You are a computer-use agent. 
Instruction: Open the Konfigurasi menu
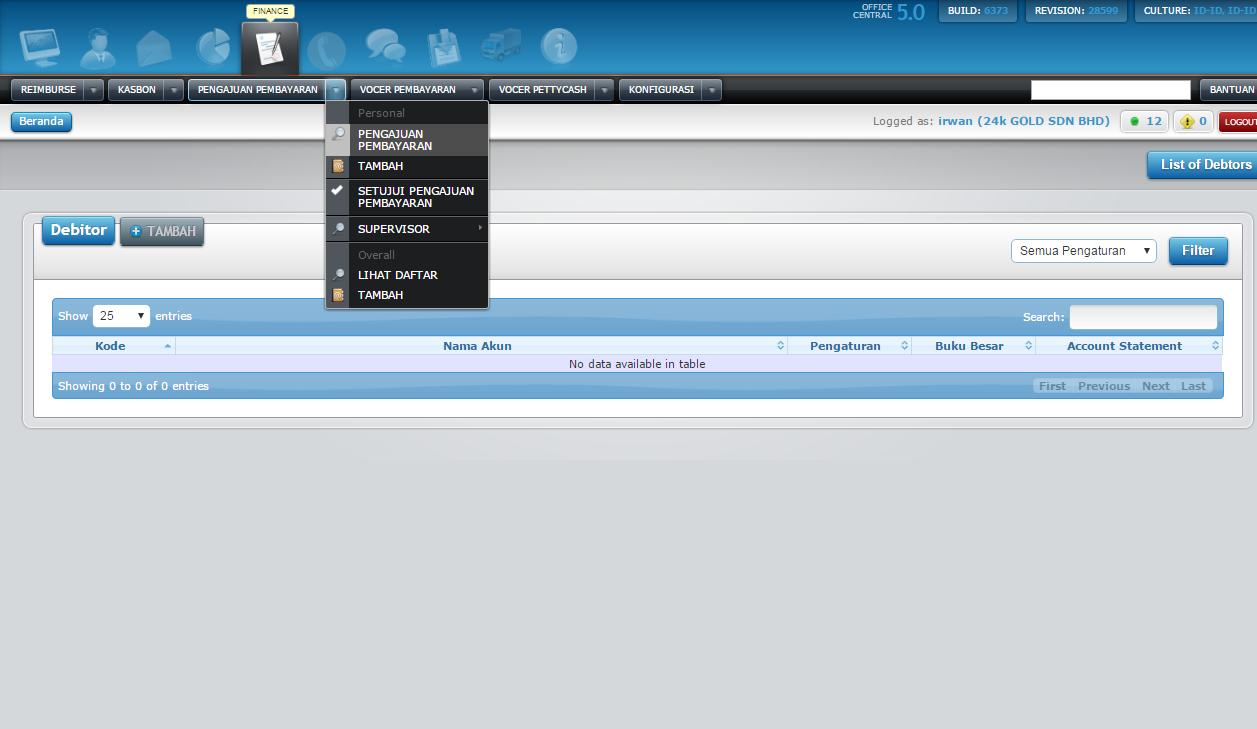click(x=661, y=90)
